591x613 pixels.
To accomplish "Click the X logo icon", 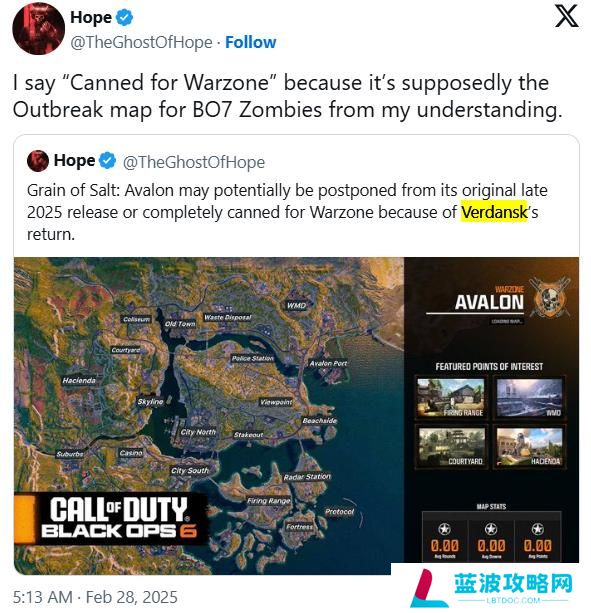I will tap(566, 17).
